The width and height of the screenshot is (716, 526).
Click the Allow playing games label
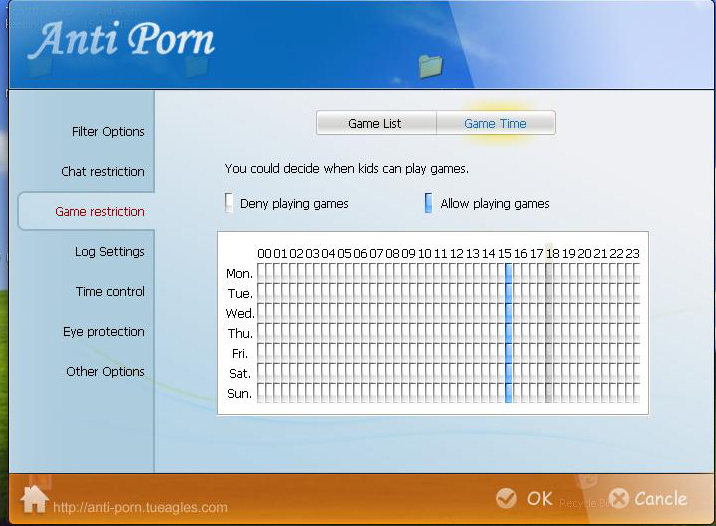(x=495, y=204)
